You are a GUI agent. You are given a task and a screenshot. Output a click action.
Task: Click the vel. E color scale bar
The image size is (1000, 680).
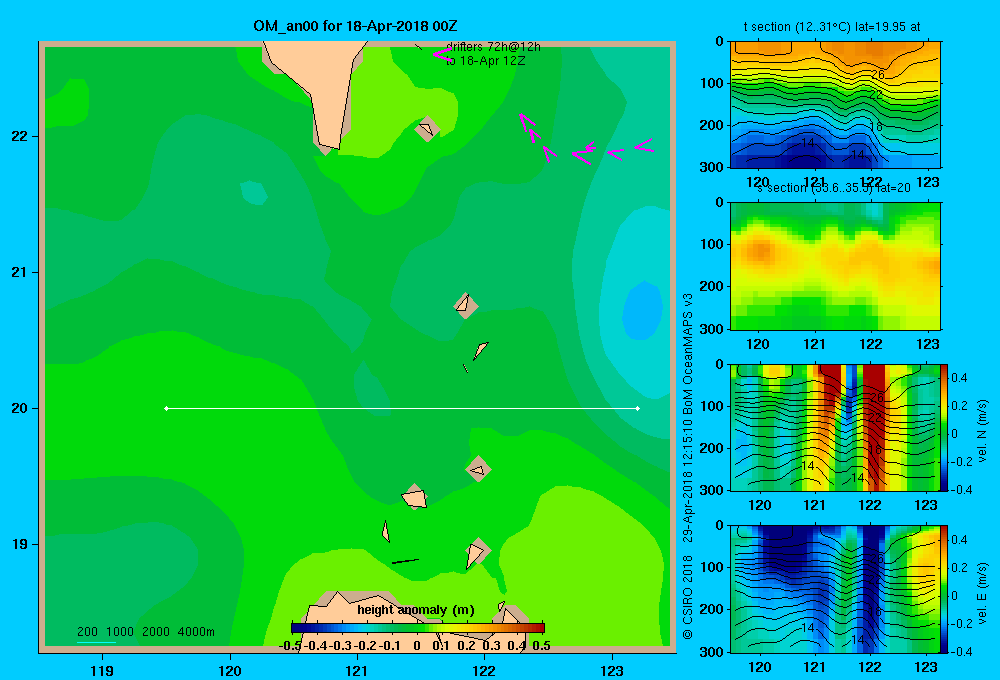pyautogui.click(x=944, y=589)
